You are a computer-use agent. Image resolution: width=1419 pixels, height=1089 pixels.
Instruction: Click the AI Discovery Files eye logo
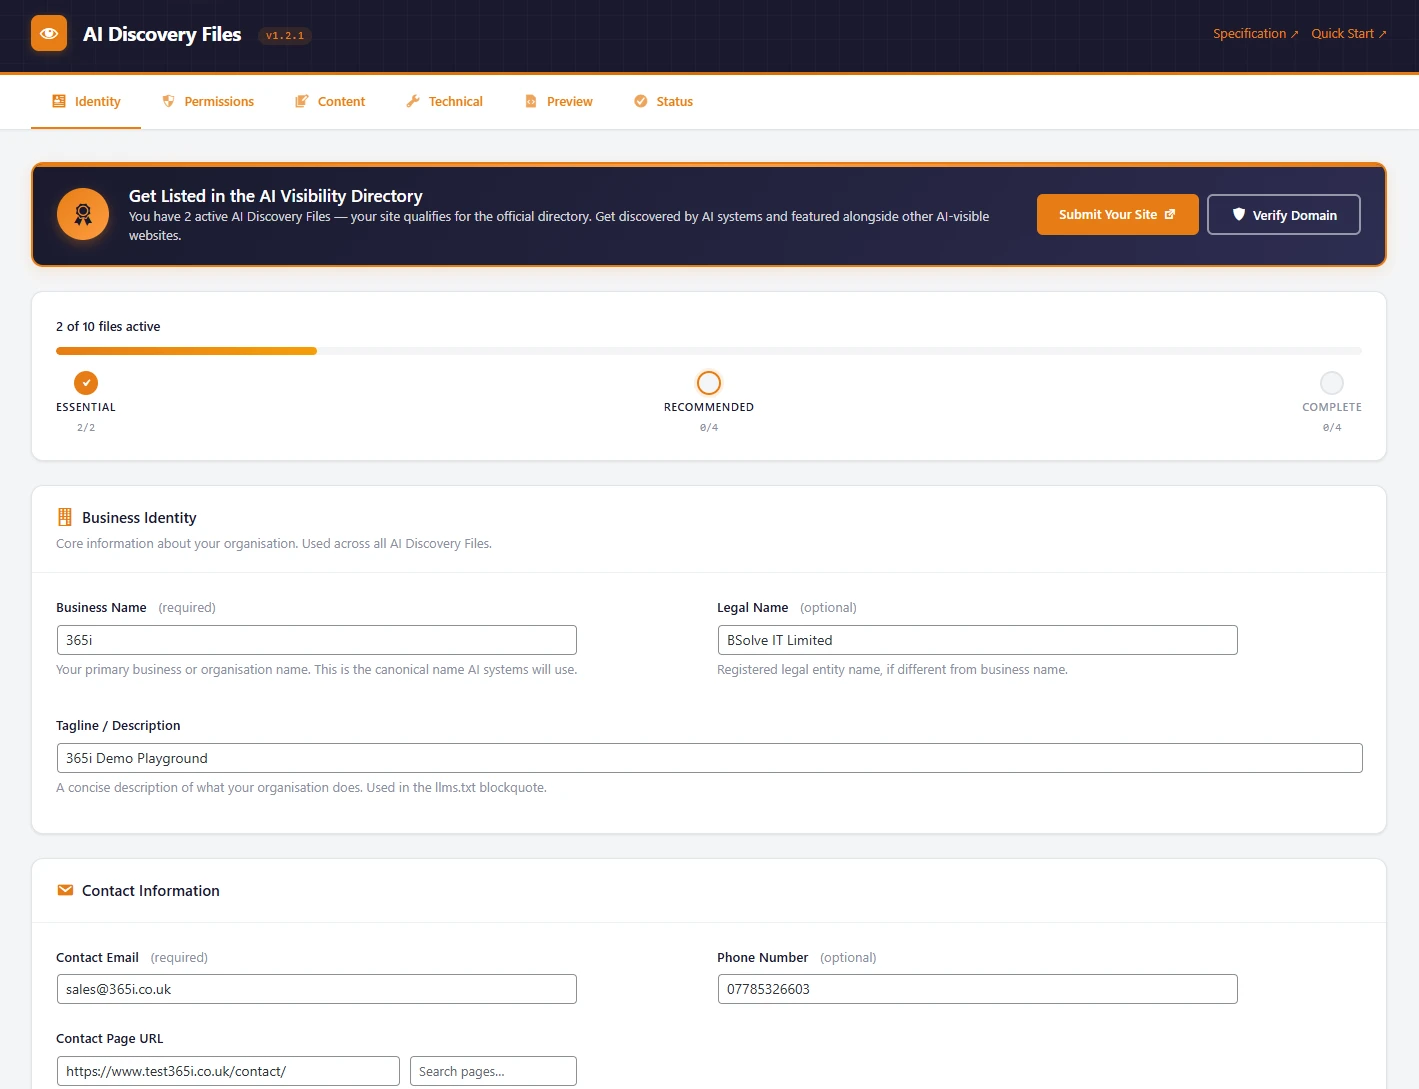pos(49,33)
